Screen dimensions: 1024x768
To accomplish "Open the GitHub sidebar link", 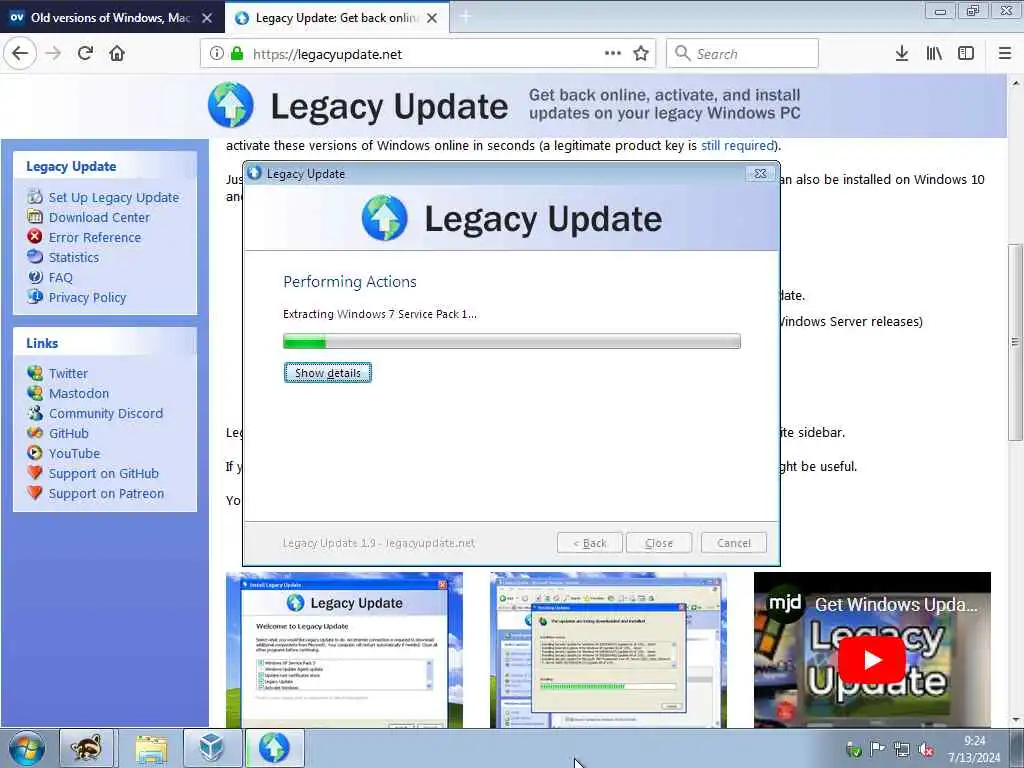I will click(x=69, y=434).
